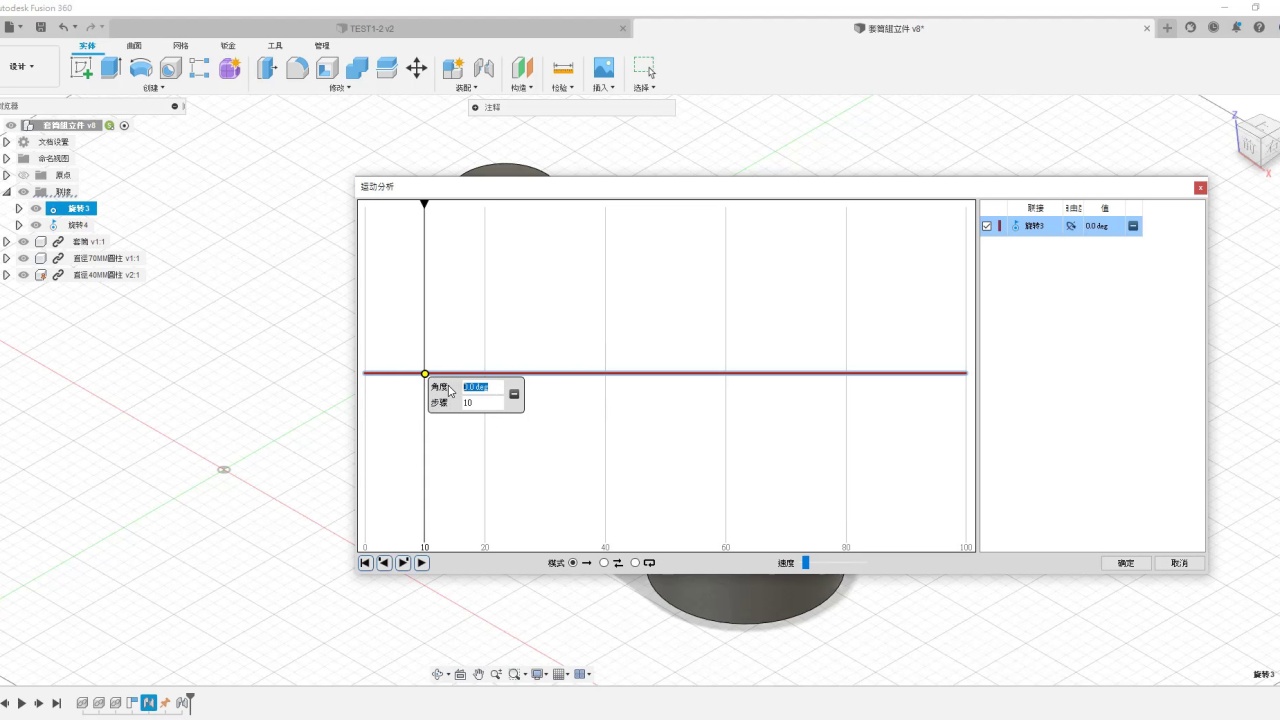Click the Measure ruler icon

[x=563, y=68]
